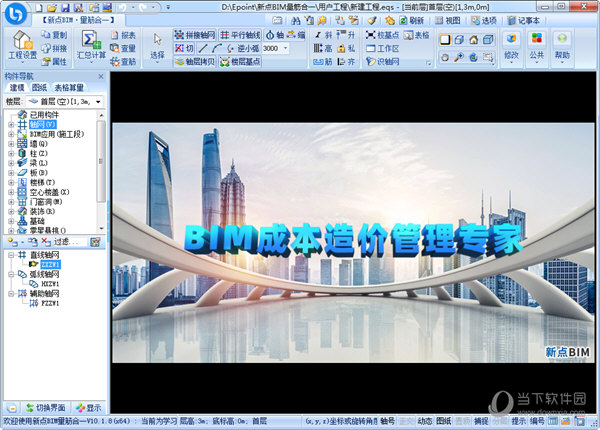Select the straight line draw tool
Screen dimensions: 600x430
click(203, 48)
